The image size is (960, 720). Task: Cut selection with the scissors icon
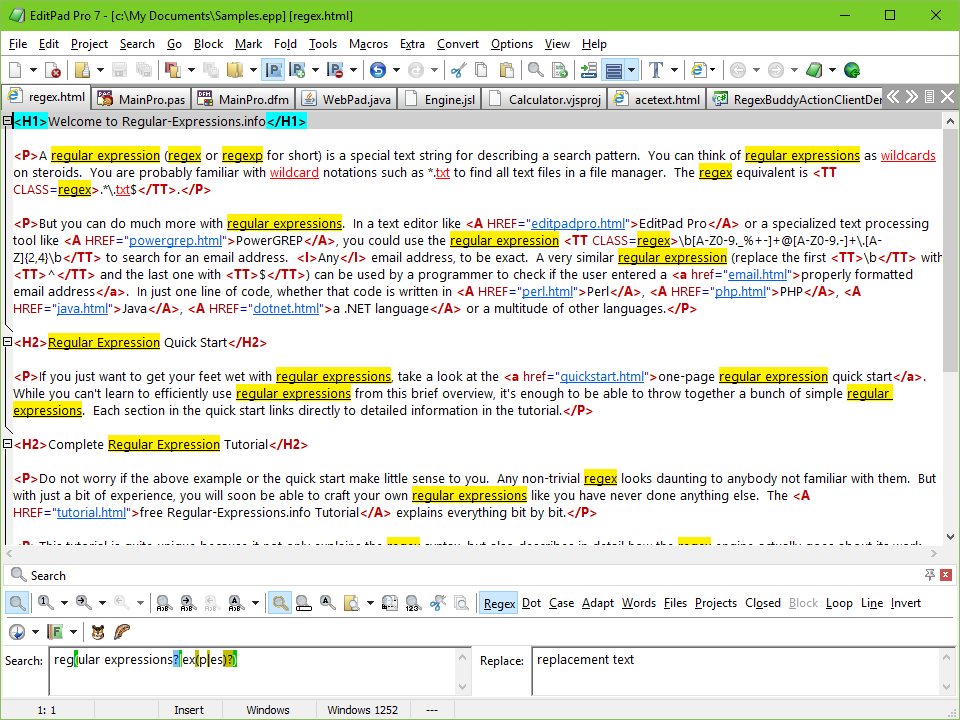point(458,70)
